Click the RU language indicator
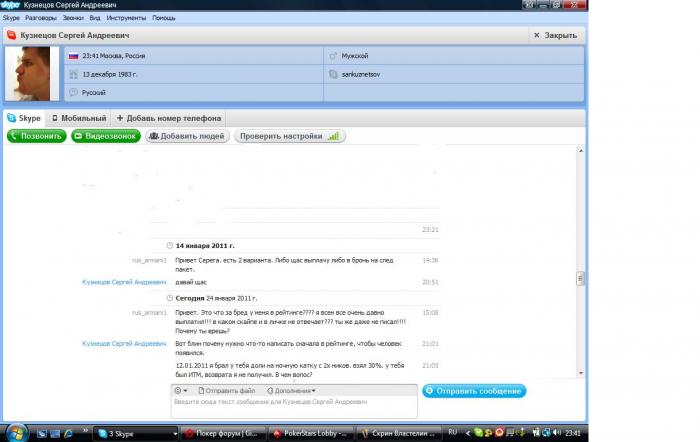 [453, 433]
